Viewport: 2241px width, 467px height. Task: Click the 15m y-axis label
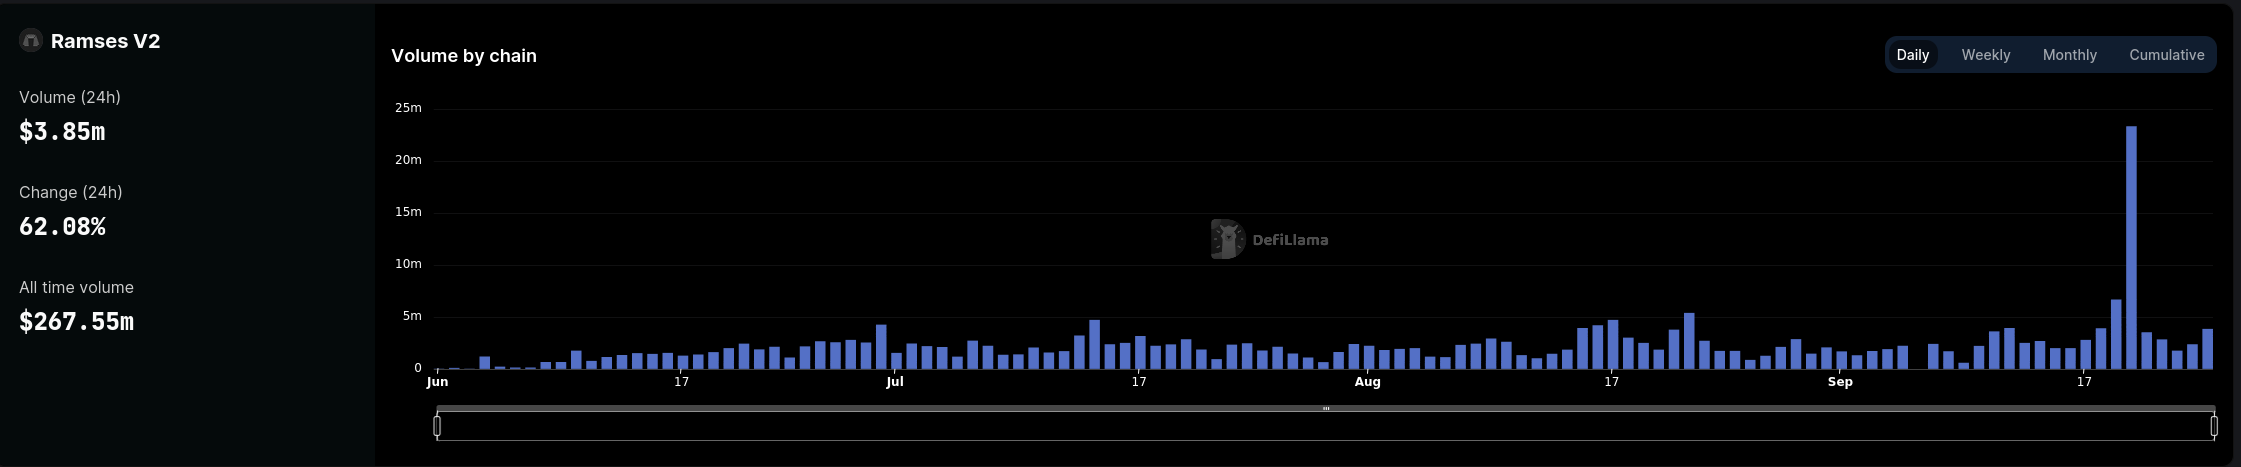408,212
